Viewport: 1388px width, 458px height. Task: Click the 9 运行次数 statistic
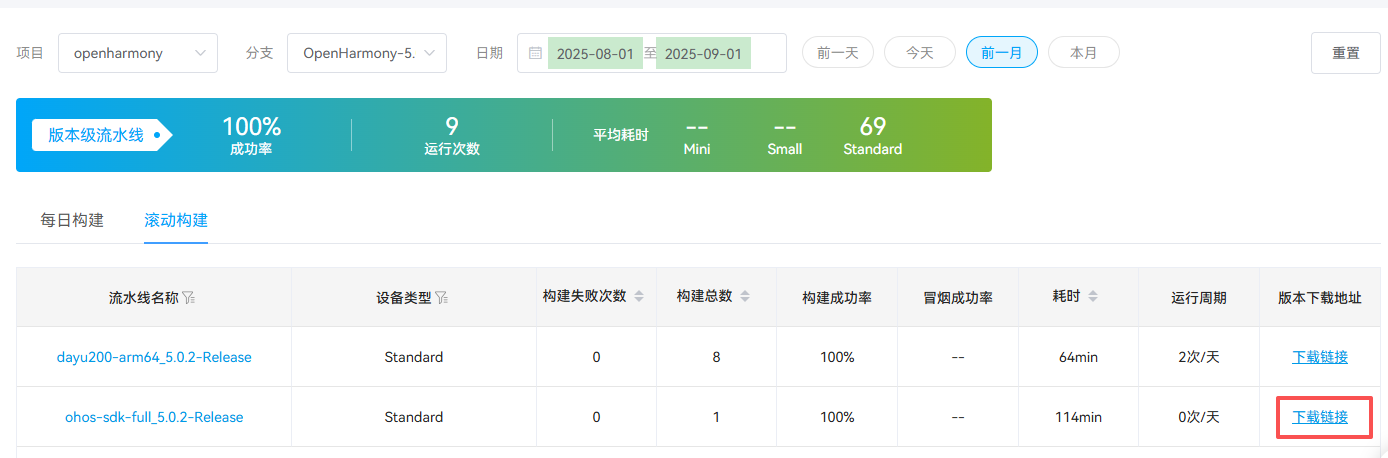[452, 136]
